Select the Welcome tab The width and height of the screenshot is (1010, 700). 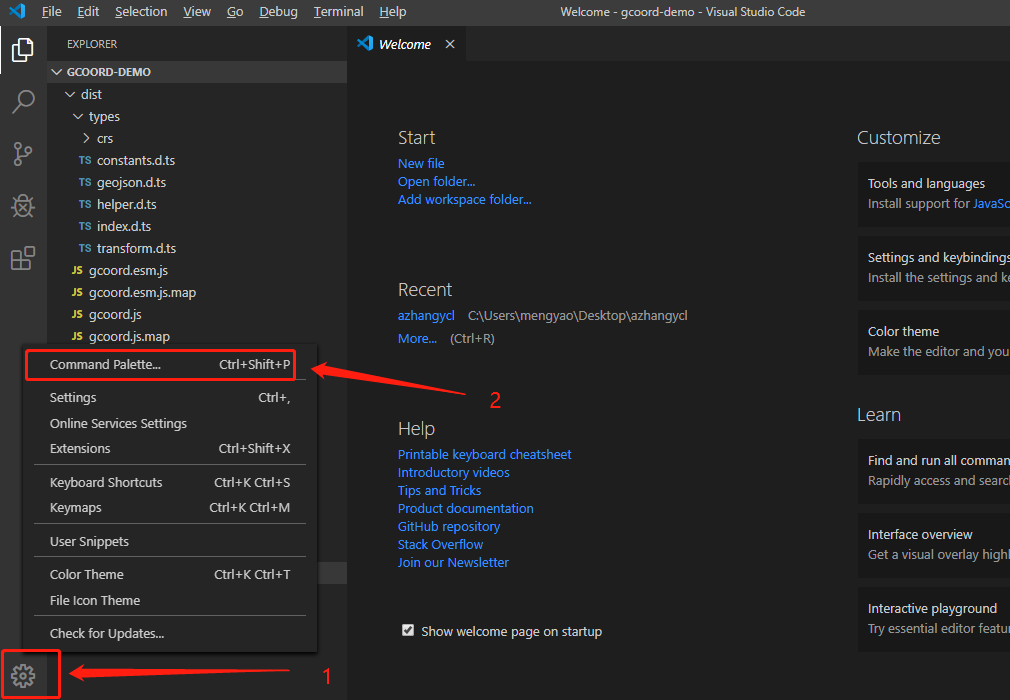(405, 44)
